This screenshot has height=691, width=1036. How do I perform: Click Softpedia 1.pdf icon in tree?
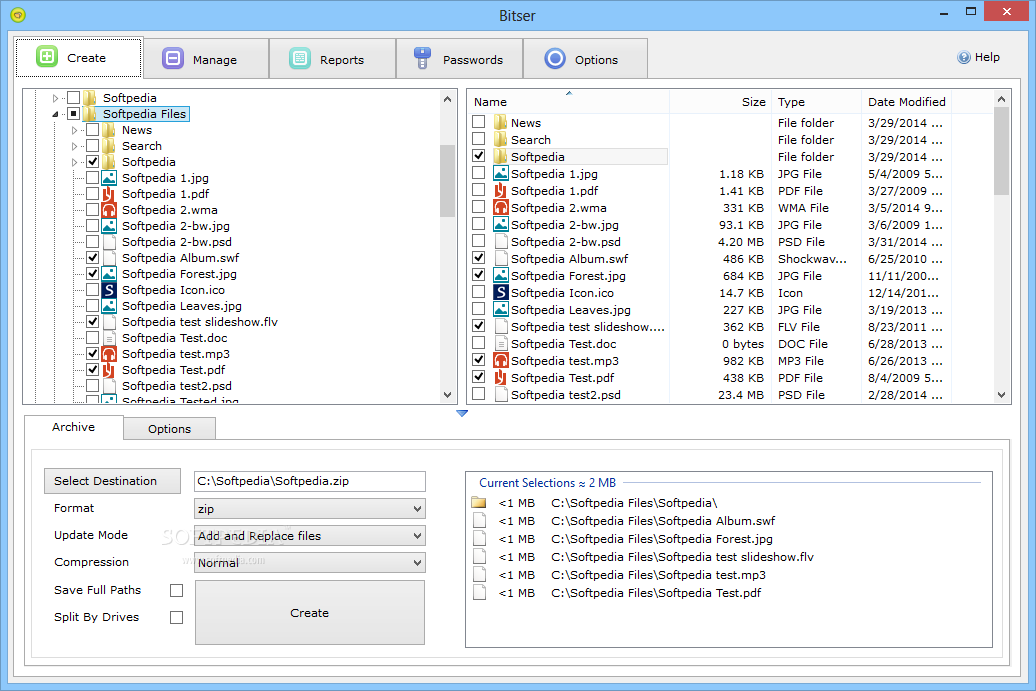pyautogui.click(x=109, y=194)
